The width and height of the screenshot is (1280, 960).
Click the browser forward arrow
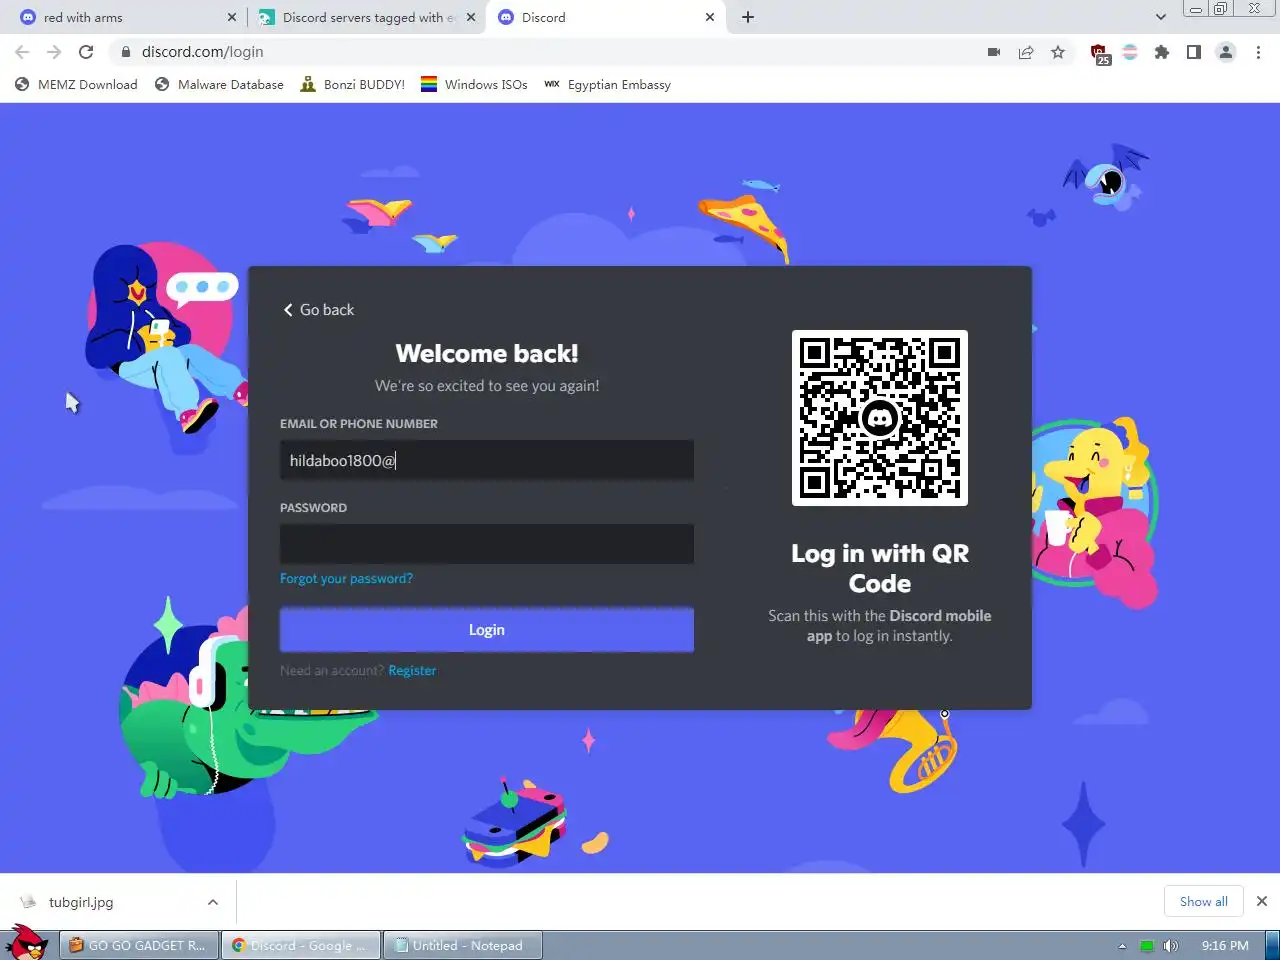pos(54,52)
